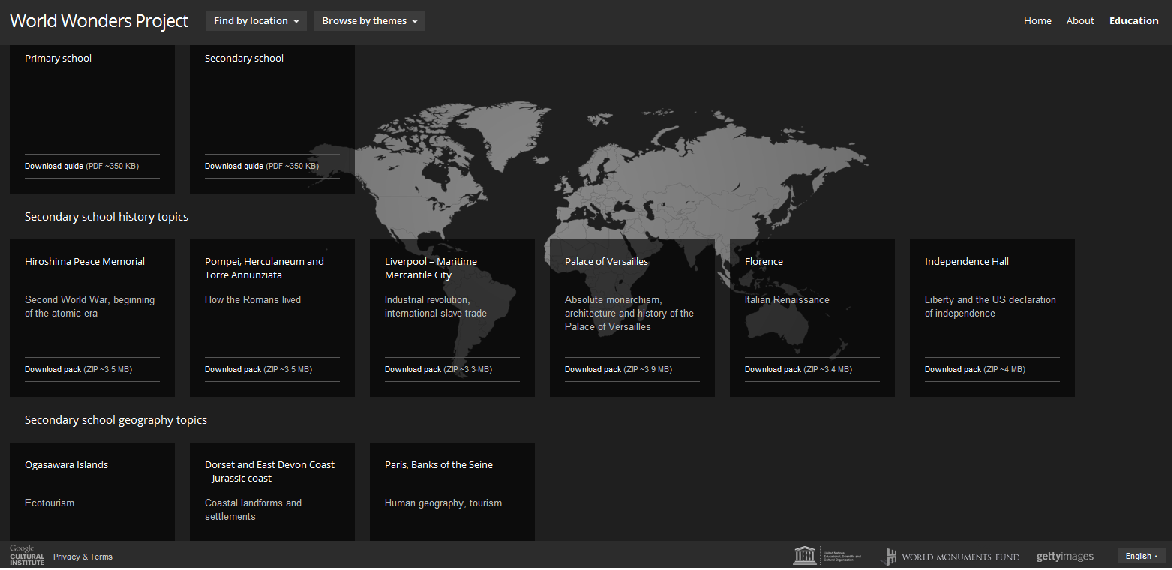Click the Hiroshima Peace Memorial title

84,261
